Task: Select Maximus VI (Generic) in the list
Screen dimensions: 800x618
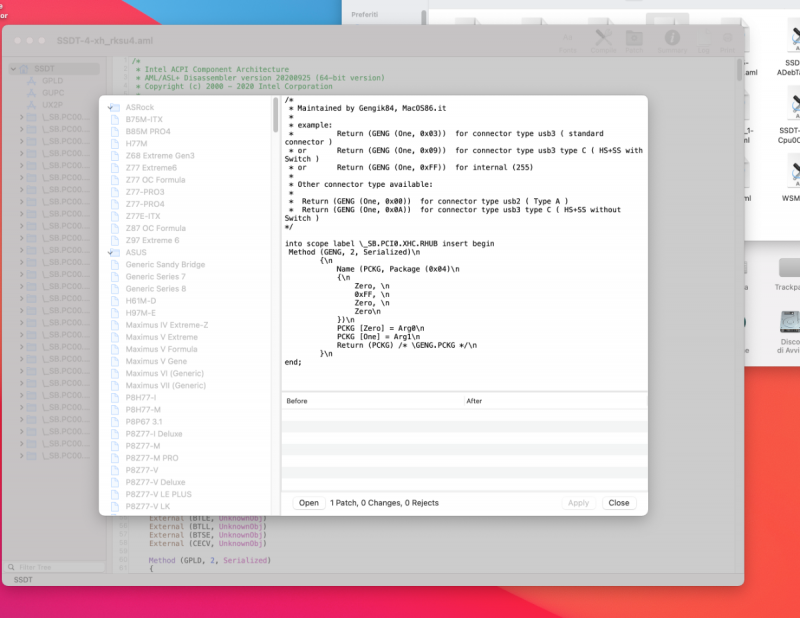Action: pyautogui.click(x=165, y=373)
